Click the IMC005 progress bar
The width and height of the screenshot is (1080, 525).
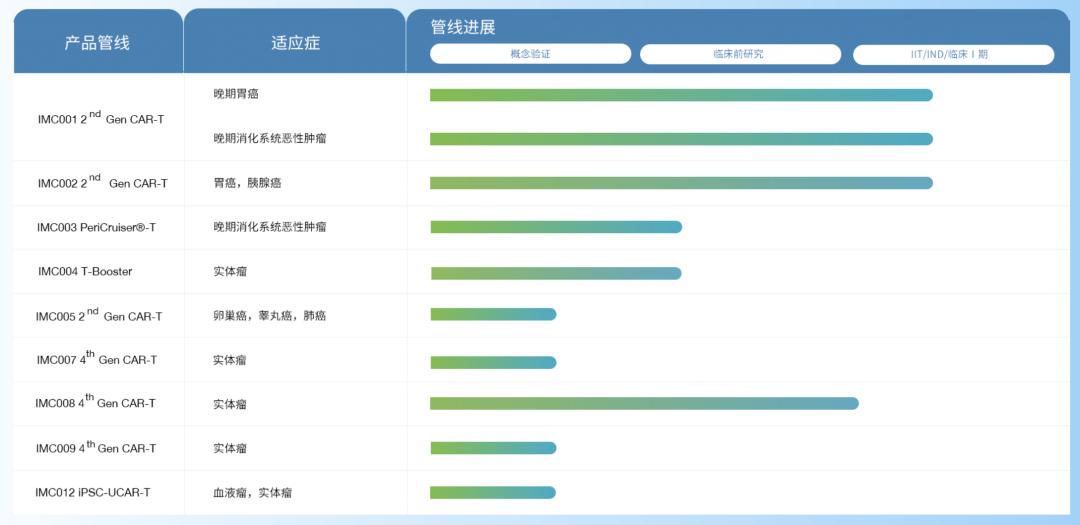tap(493, 314)
